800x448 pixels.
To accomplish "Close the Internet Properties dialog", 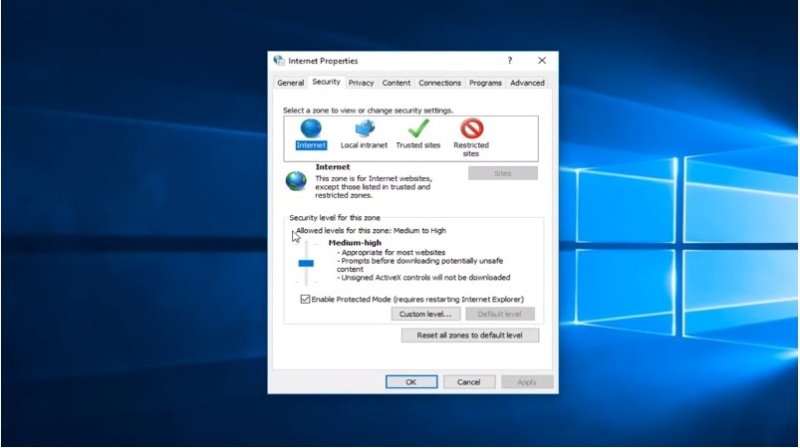I will [x=542, y=61].
